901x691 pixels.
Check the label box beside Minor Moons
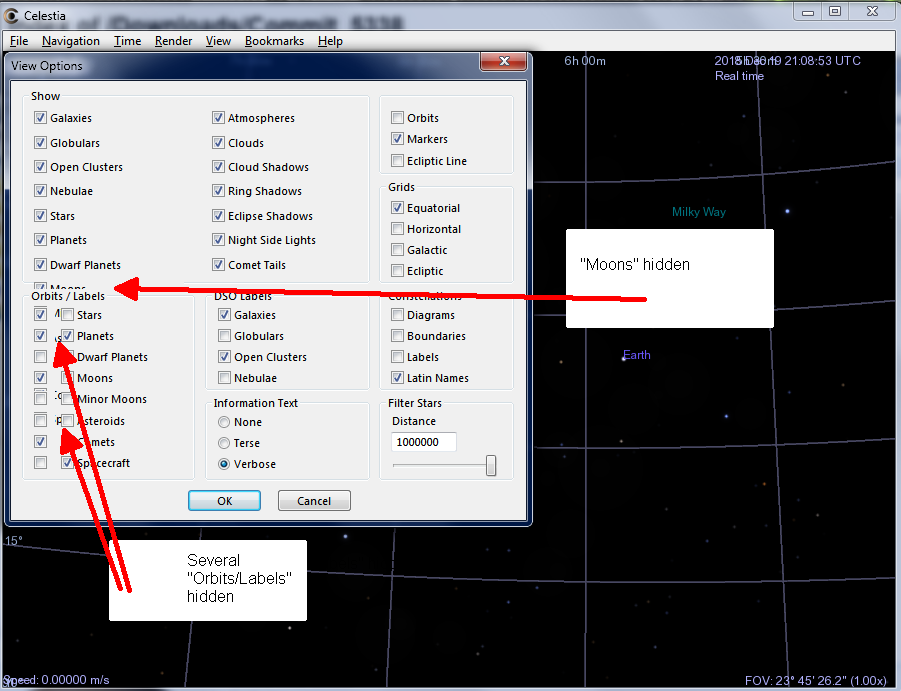point(68,399)
